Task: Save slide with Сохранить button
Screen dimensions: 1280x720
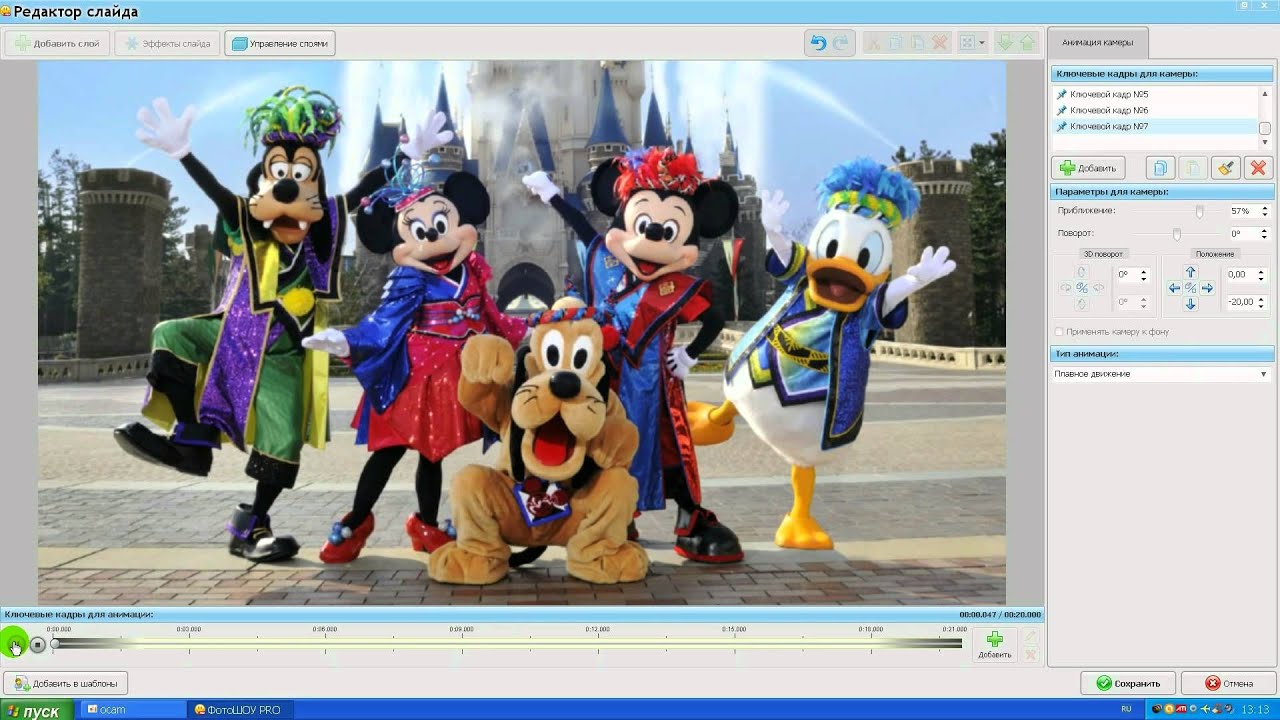Action: pos(1128,683)
